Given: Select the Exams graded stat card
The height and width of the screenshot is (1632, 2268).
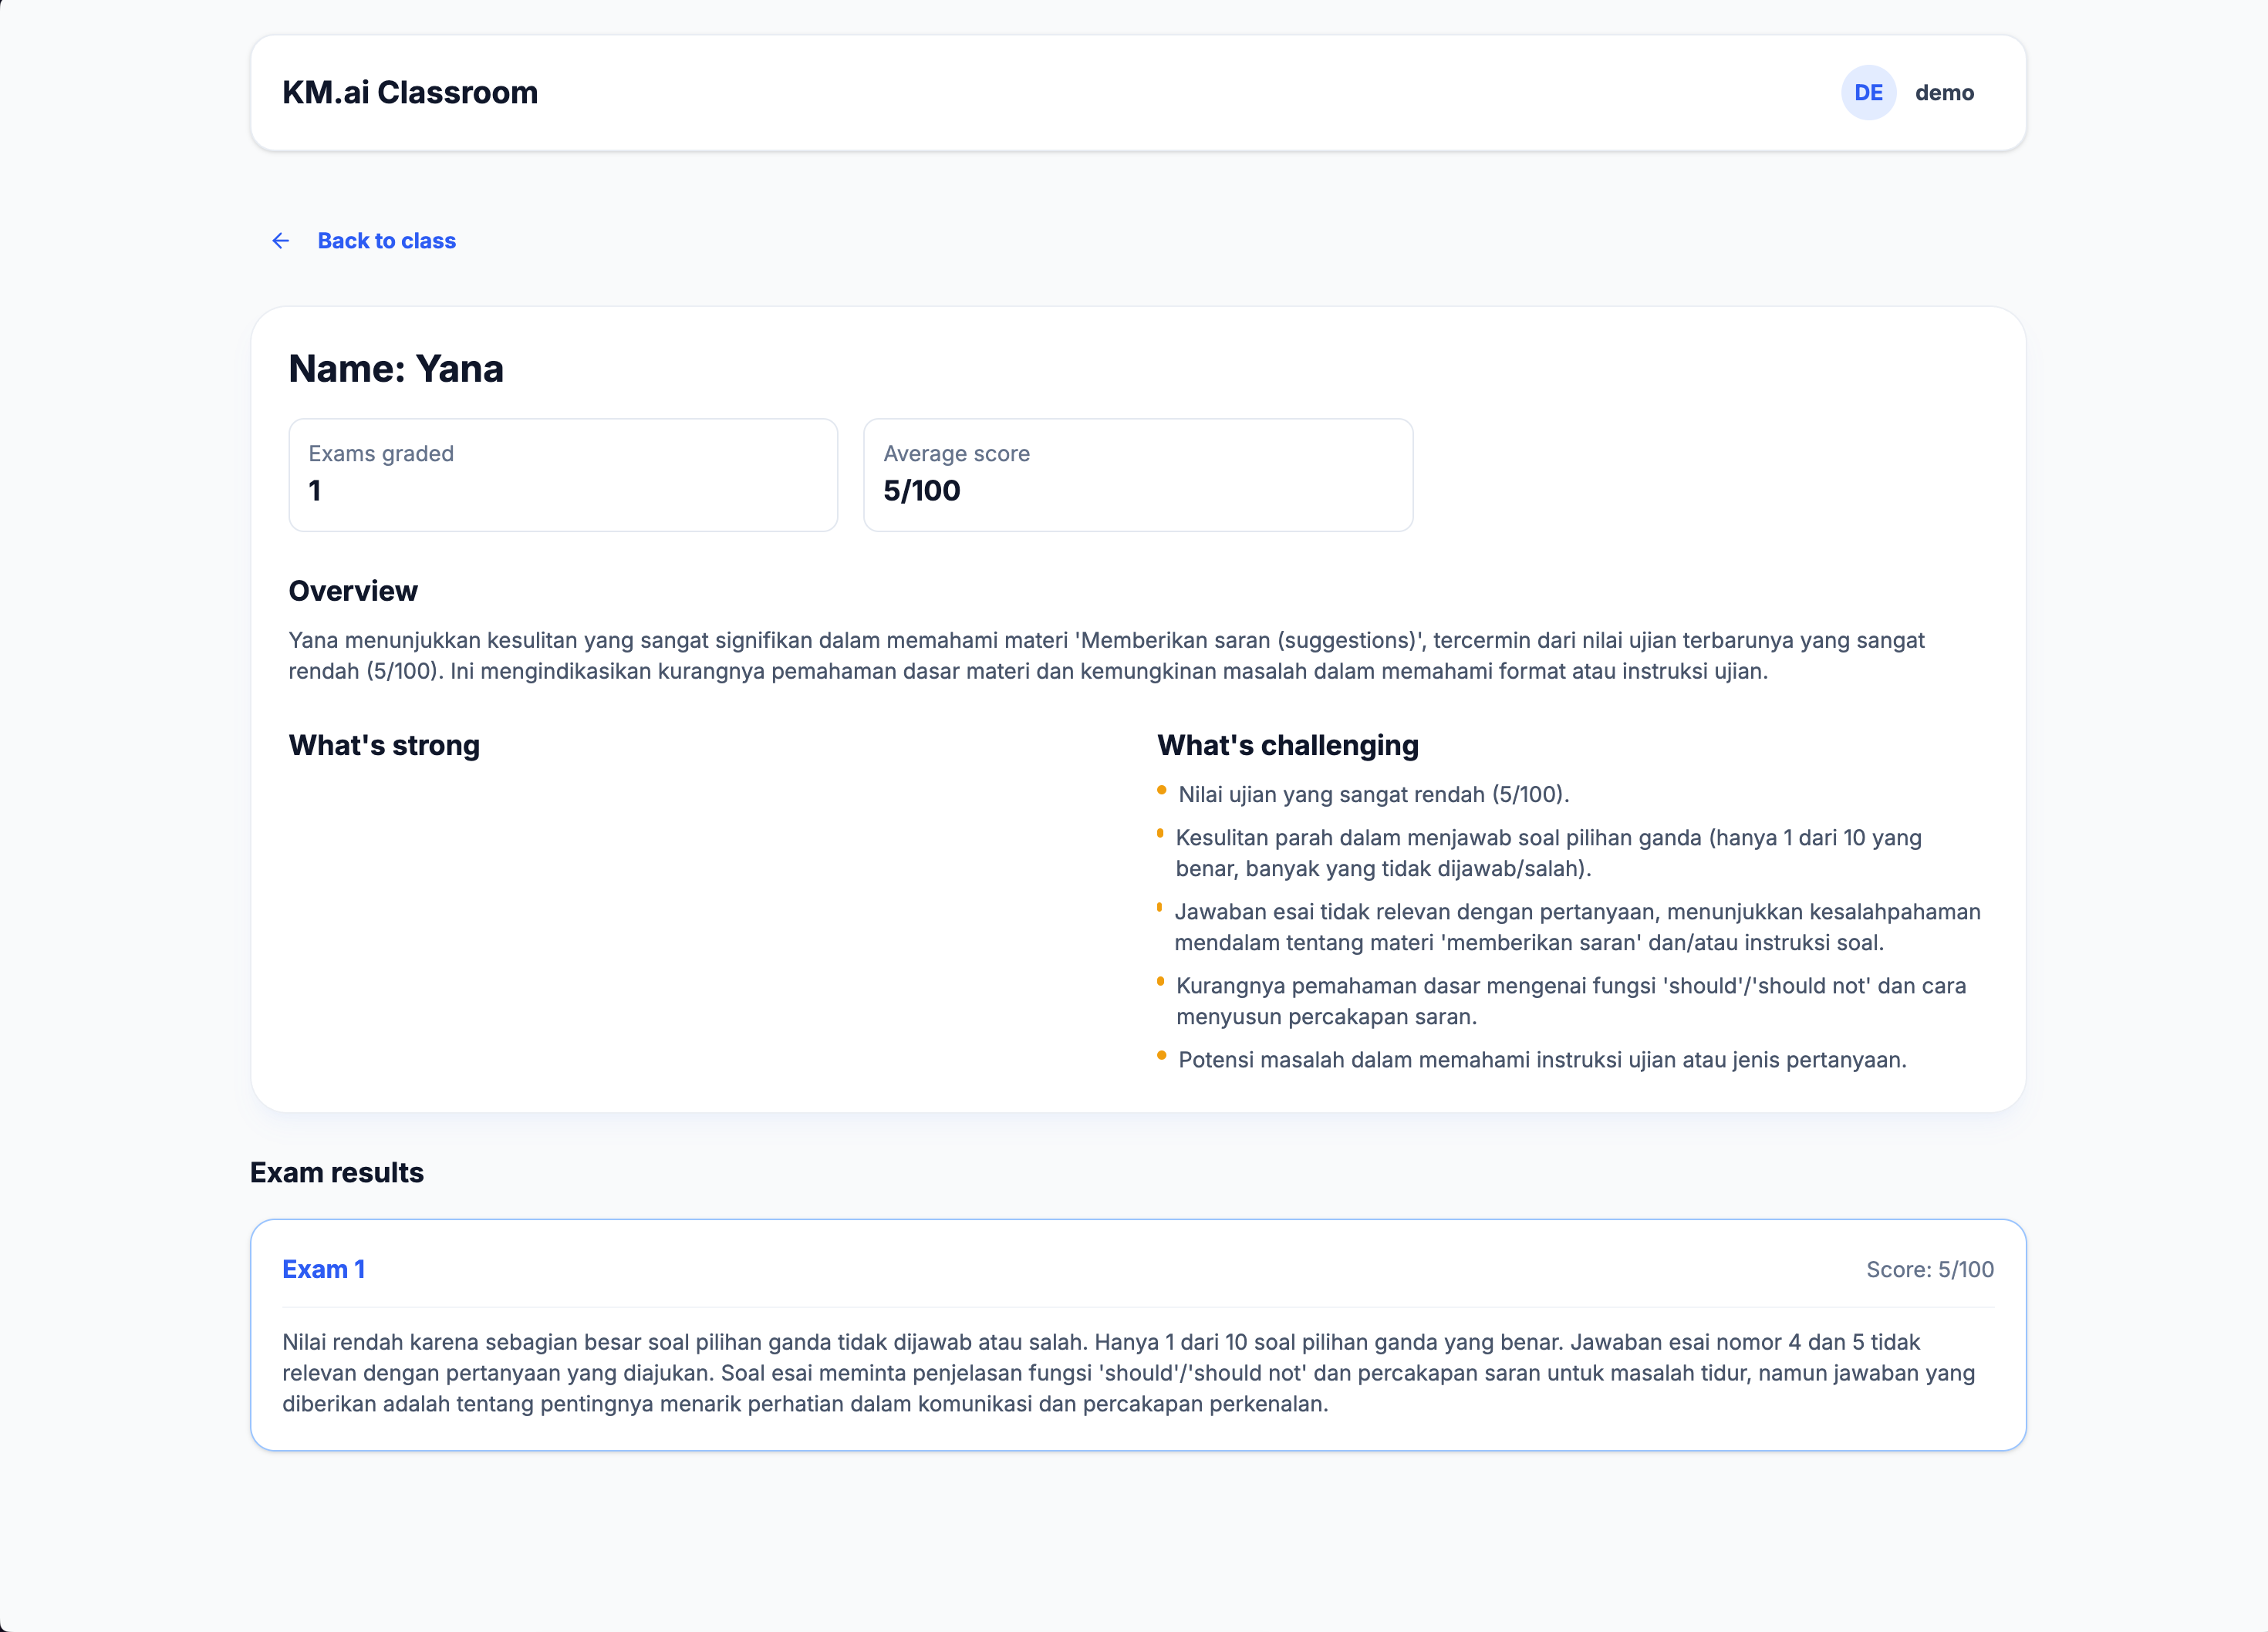Looking at the screenshot, I should point(562,474).
